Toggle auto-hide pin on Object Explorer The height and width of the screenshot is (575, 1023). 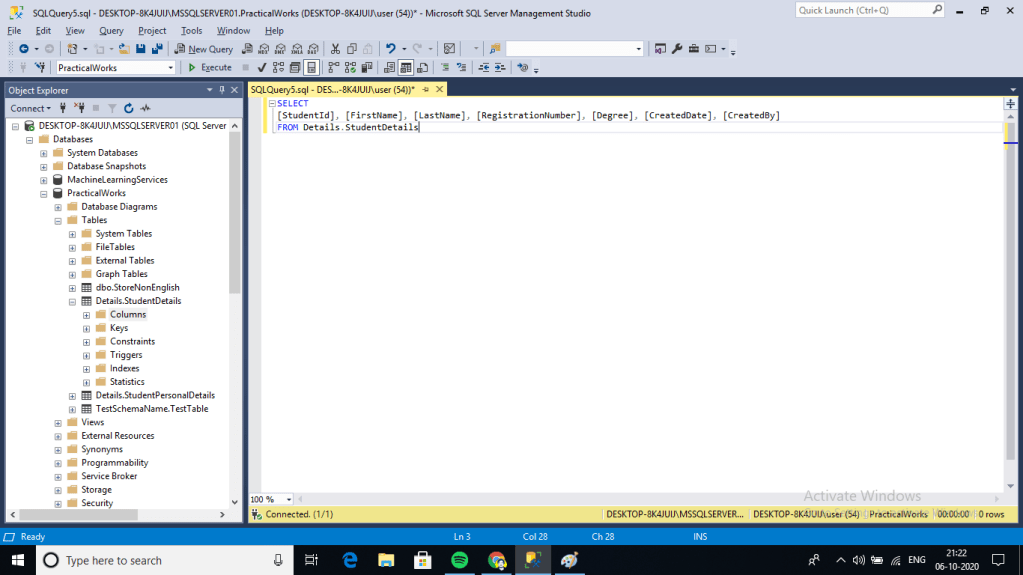(x=222, y=90)
